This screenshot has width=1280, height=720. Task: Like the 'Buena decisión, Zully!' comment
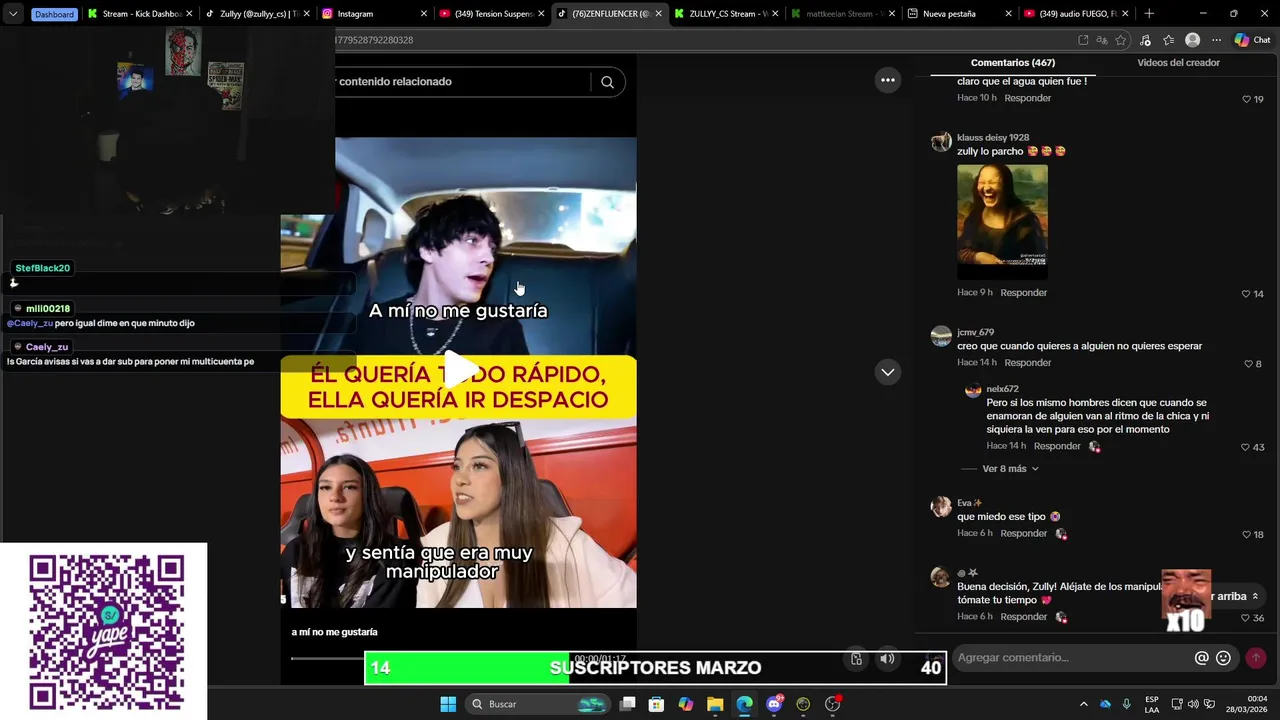point(1246,618)
